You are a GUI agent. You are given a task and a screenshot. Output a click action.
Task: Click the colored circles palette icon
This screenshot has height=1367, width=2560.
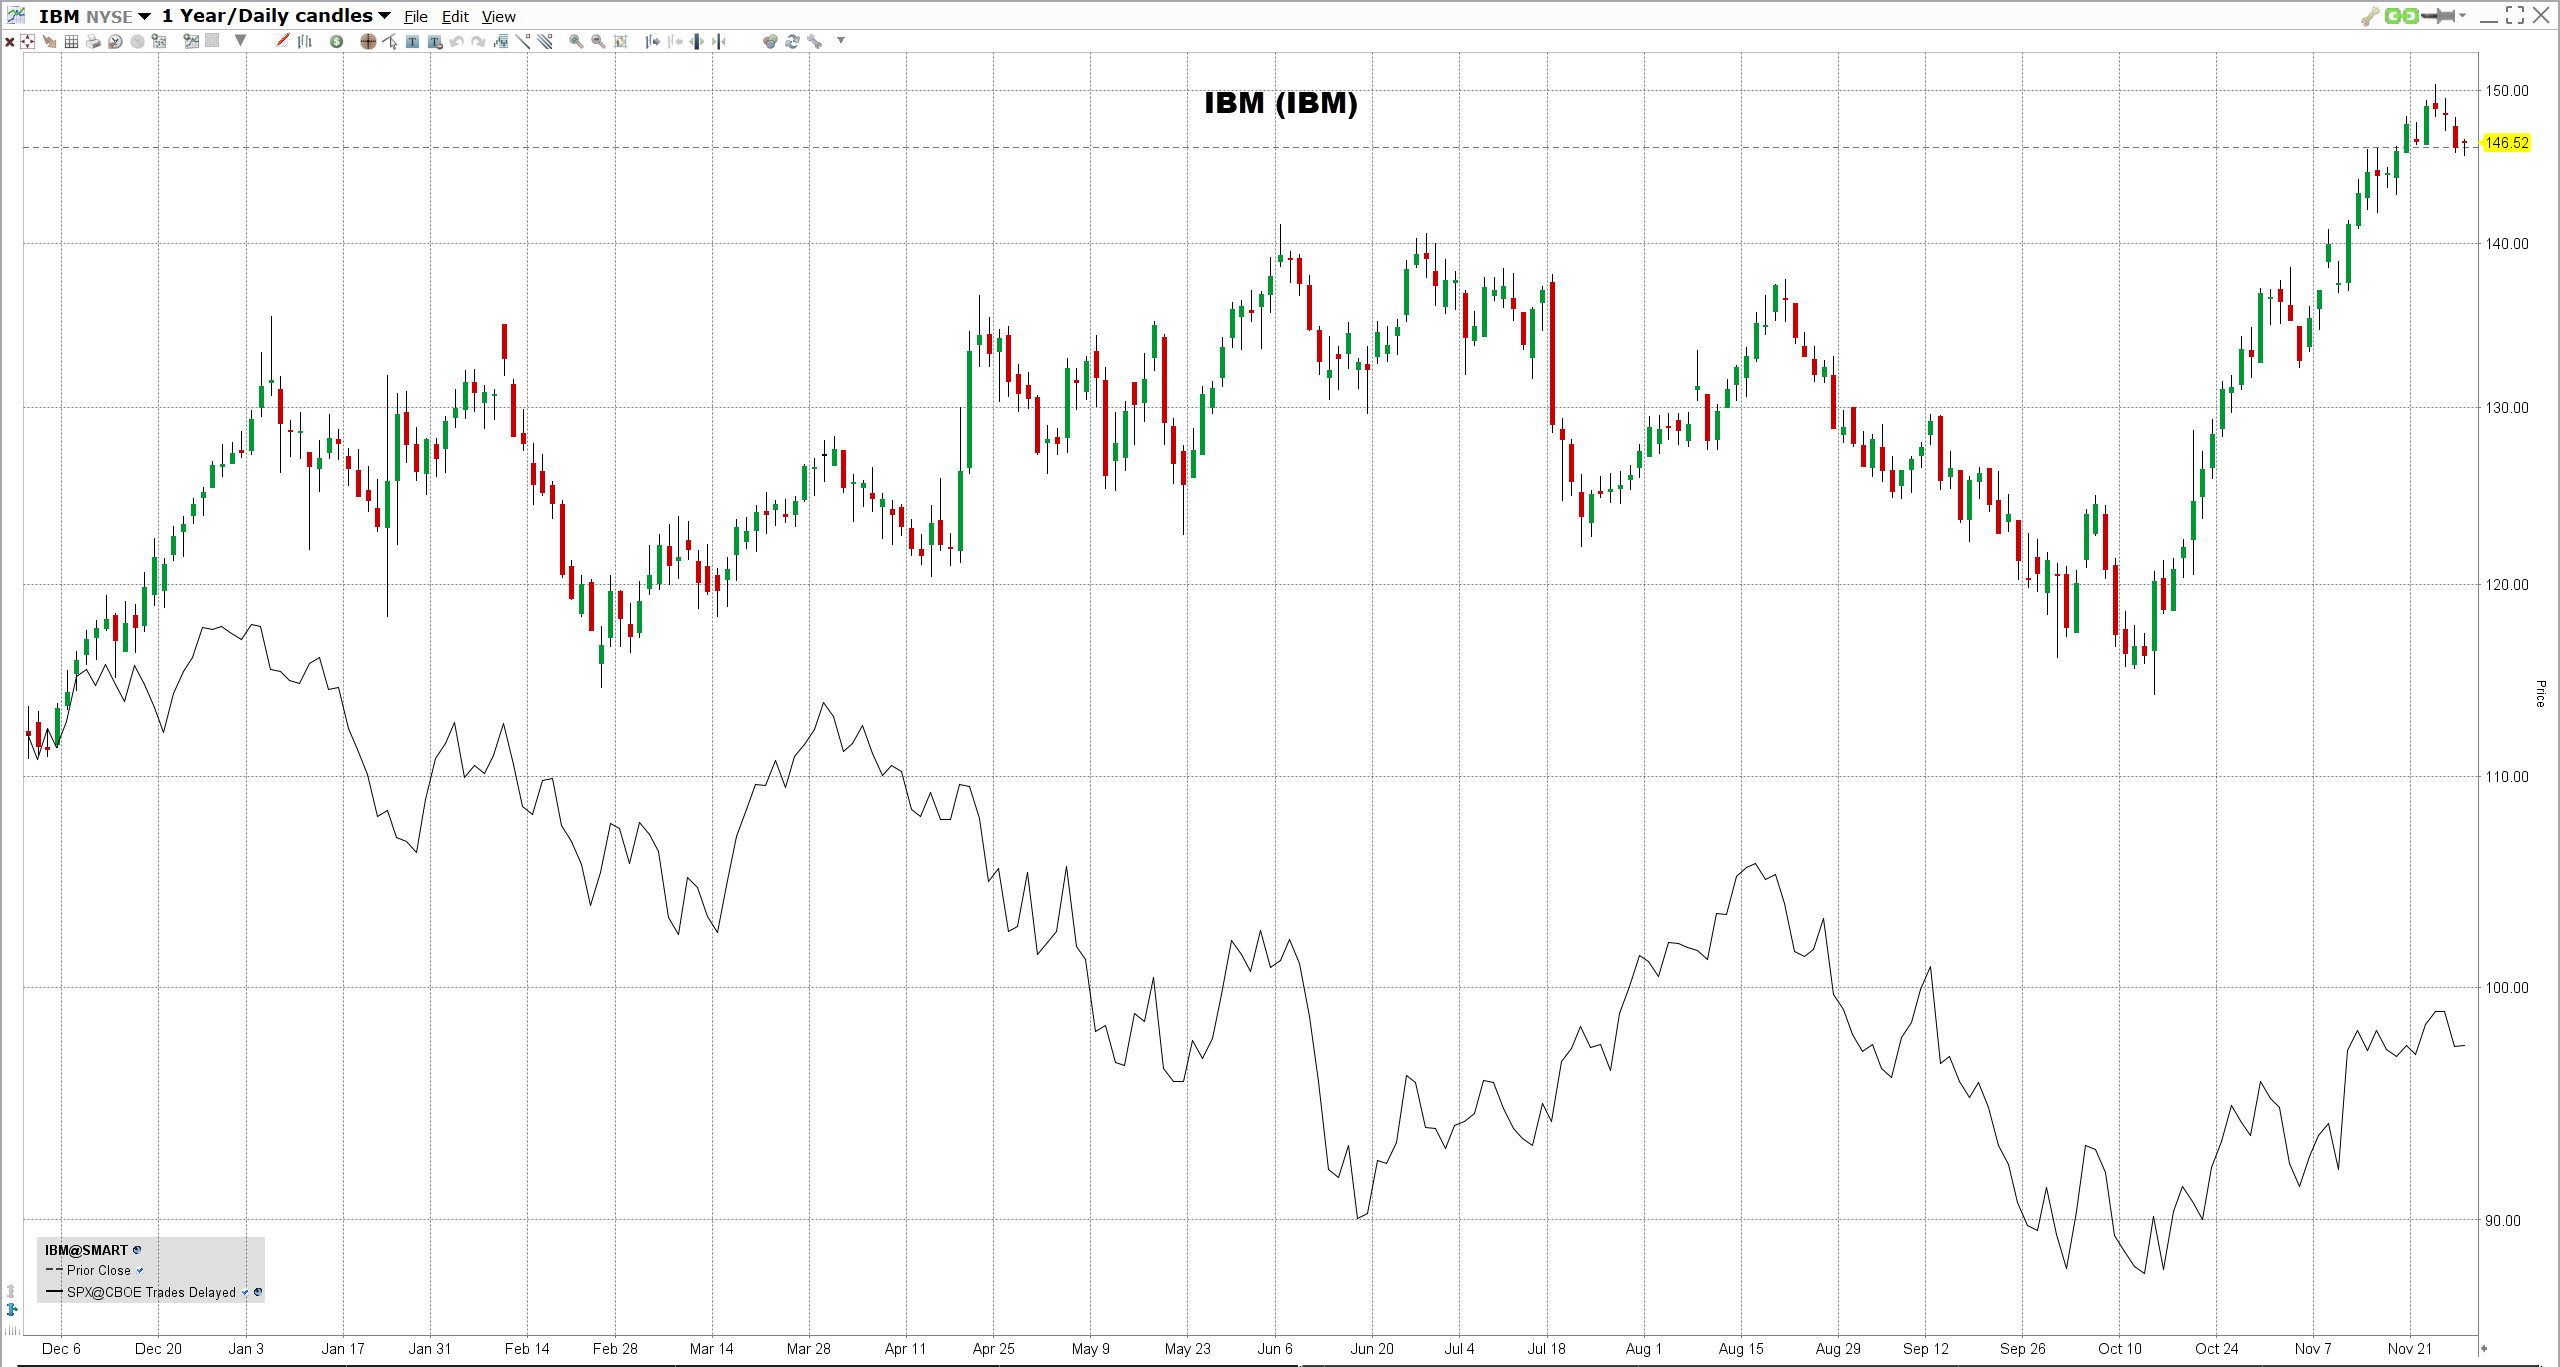point(770,41)
